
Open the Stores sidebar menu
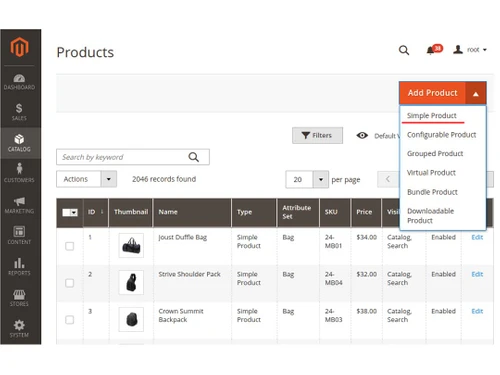pos(19,298)
